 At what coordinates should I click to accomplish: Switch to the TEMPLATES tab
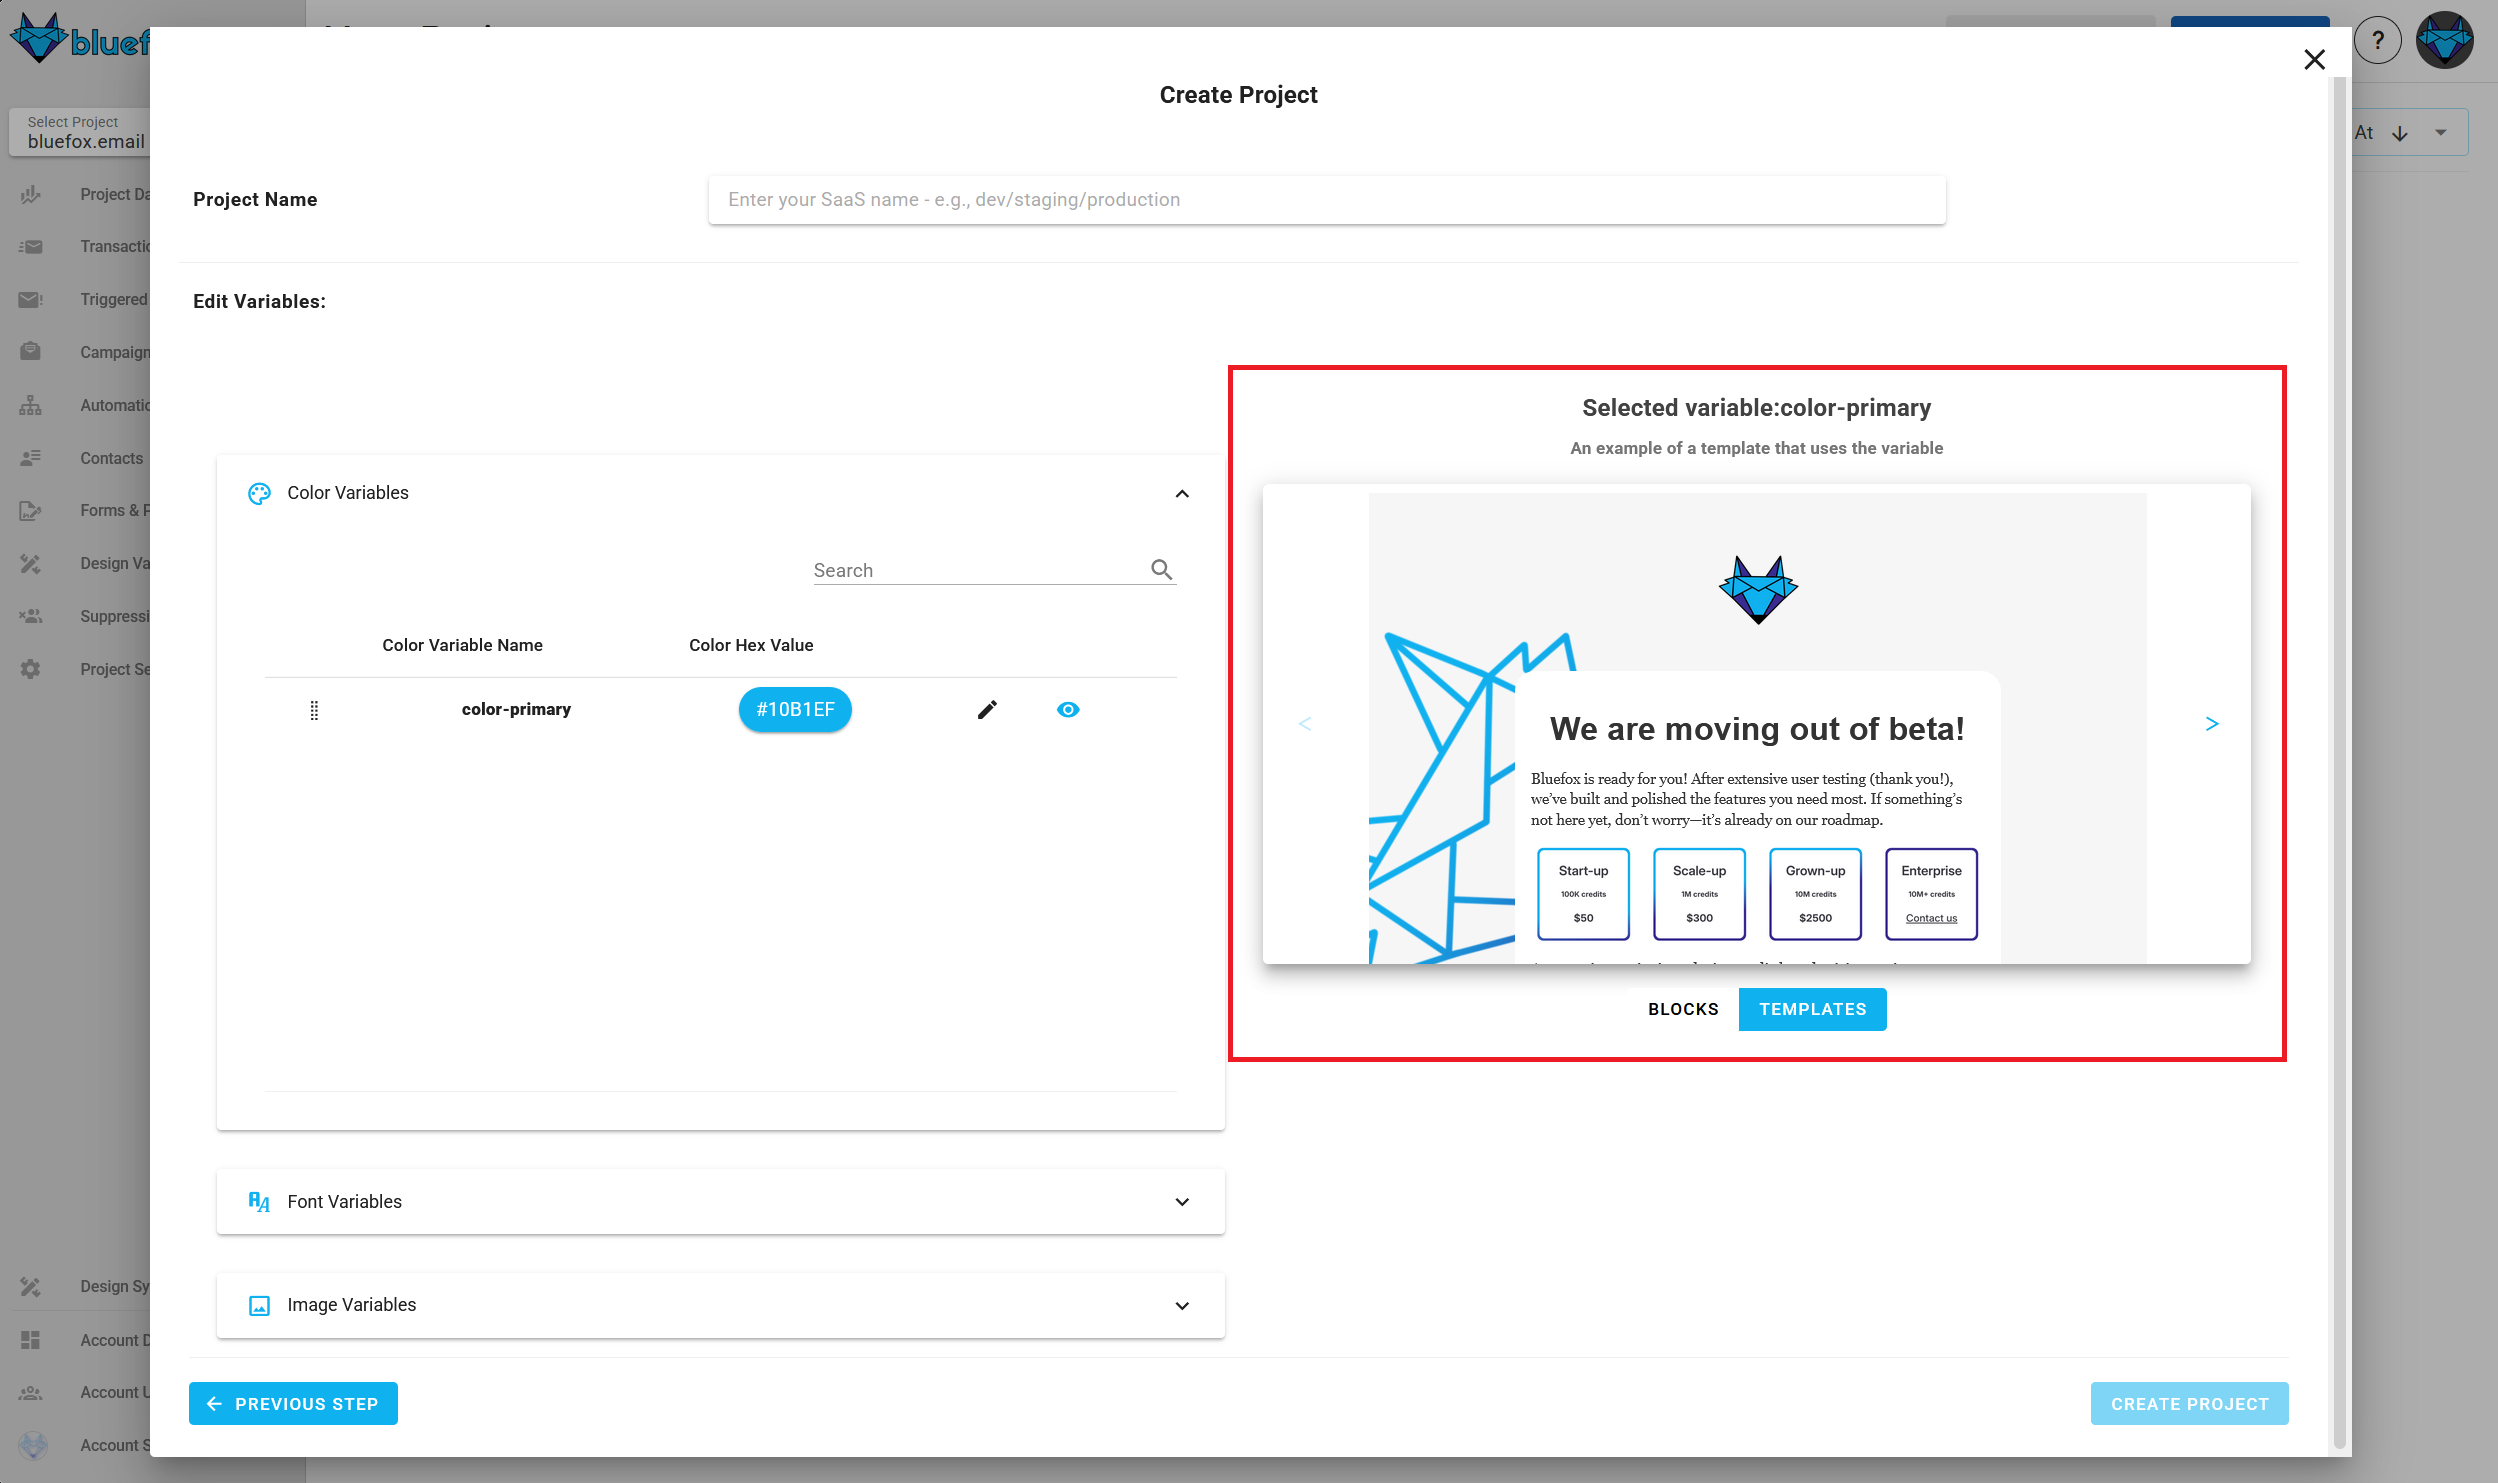[1812, 1009]
